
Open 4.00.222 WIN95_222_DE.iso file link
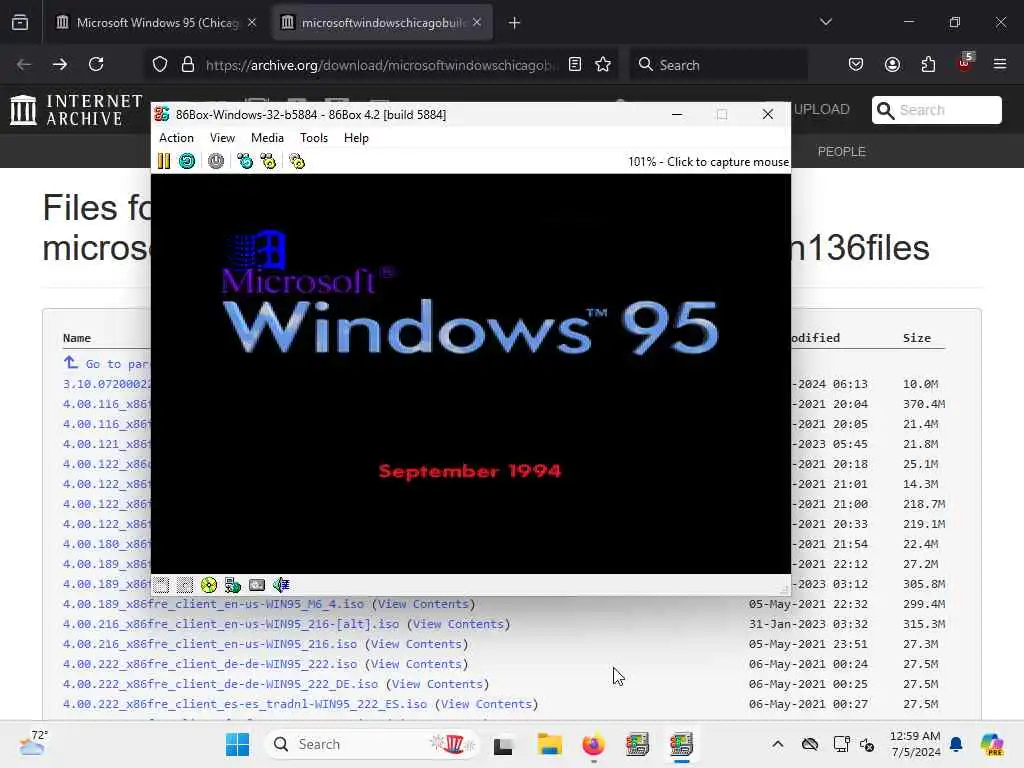point(221,684)
